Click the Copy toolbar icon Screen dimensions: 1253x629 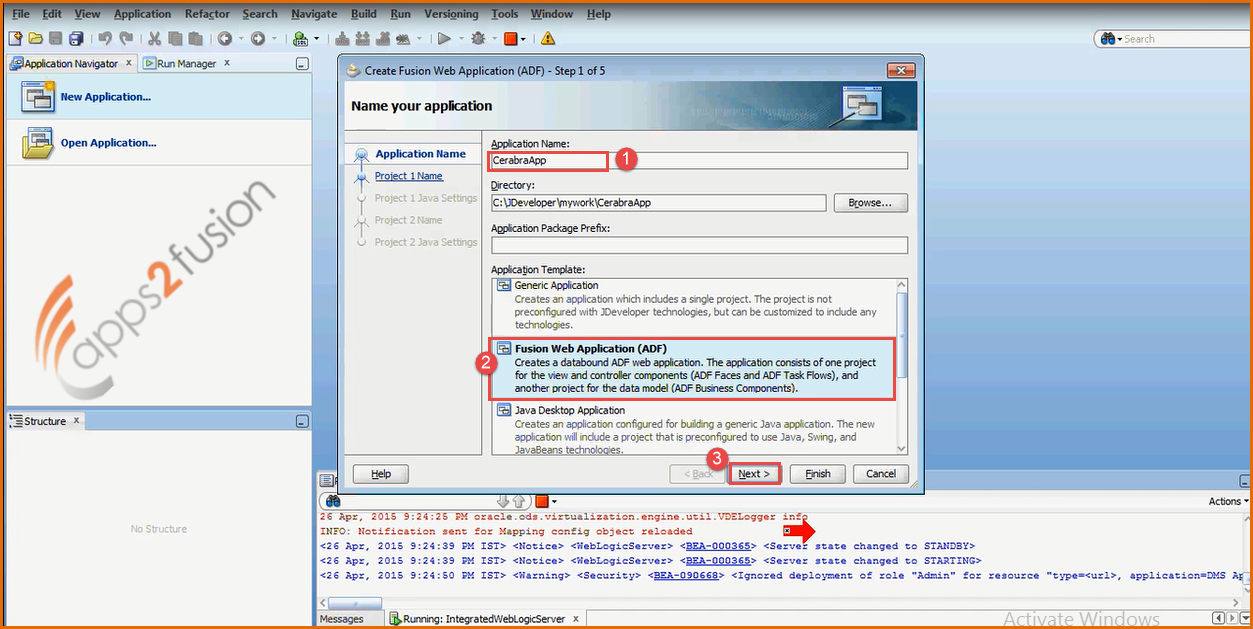(x=175, y=39)
